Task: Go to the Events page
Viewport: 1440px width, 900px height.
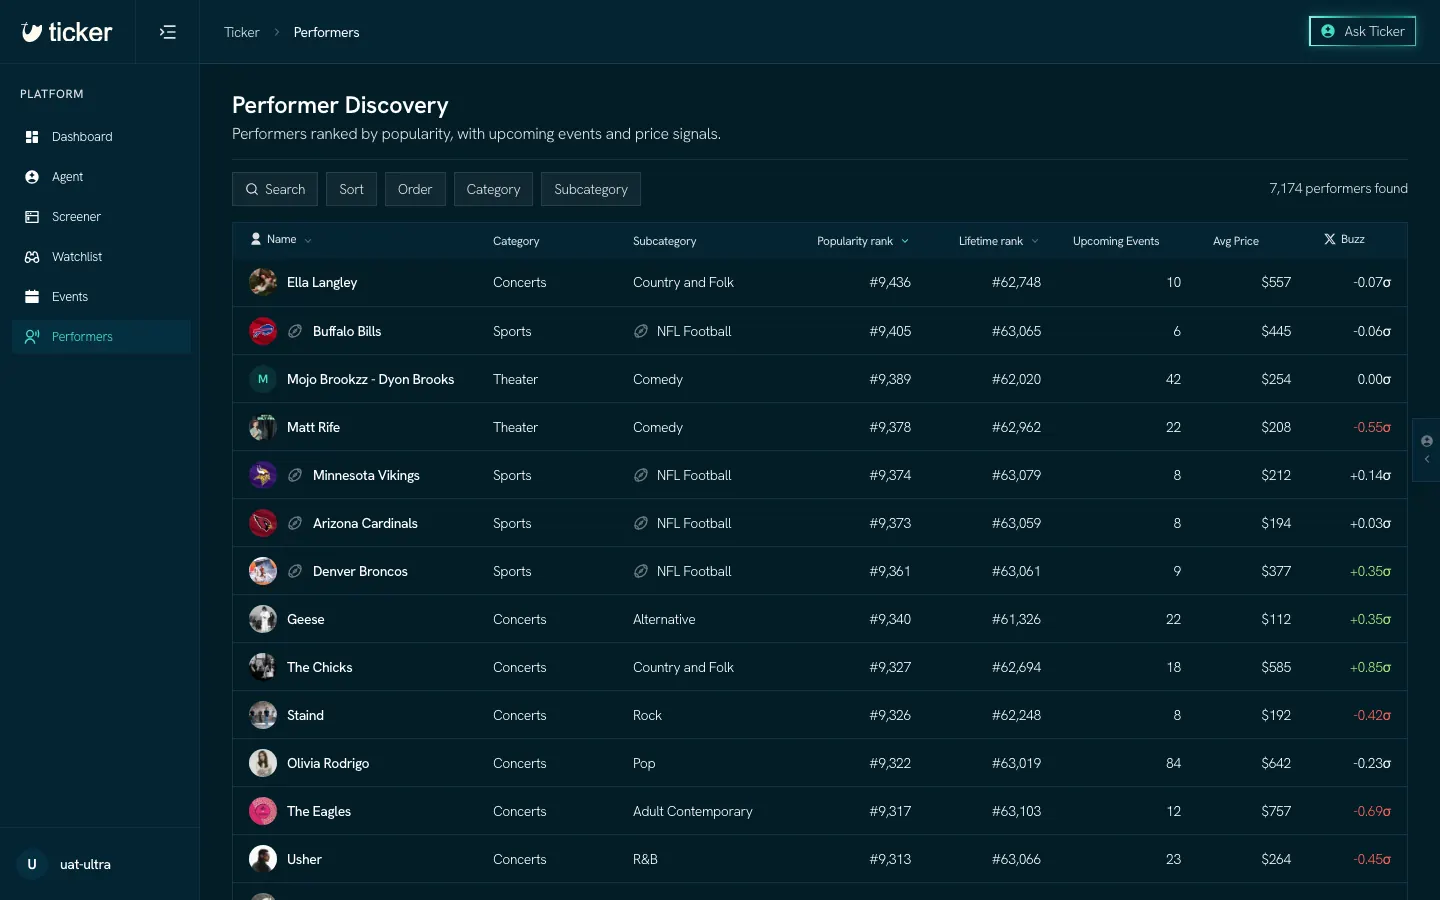Action: click(x=101, y=297)
